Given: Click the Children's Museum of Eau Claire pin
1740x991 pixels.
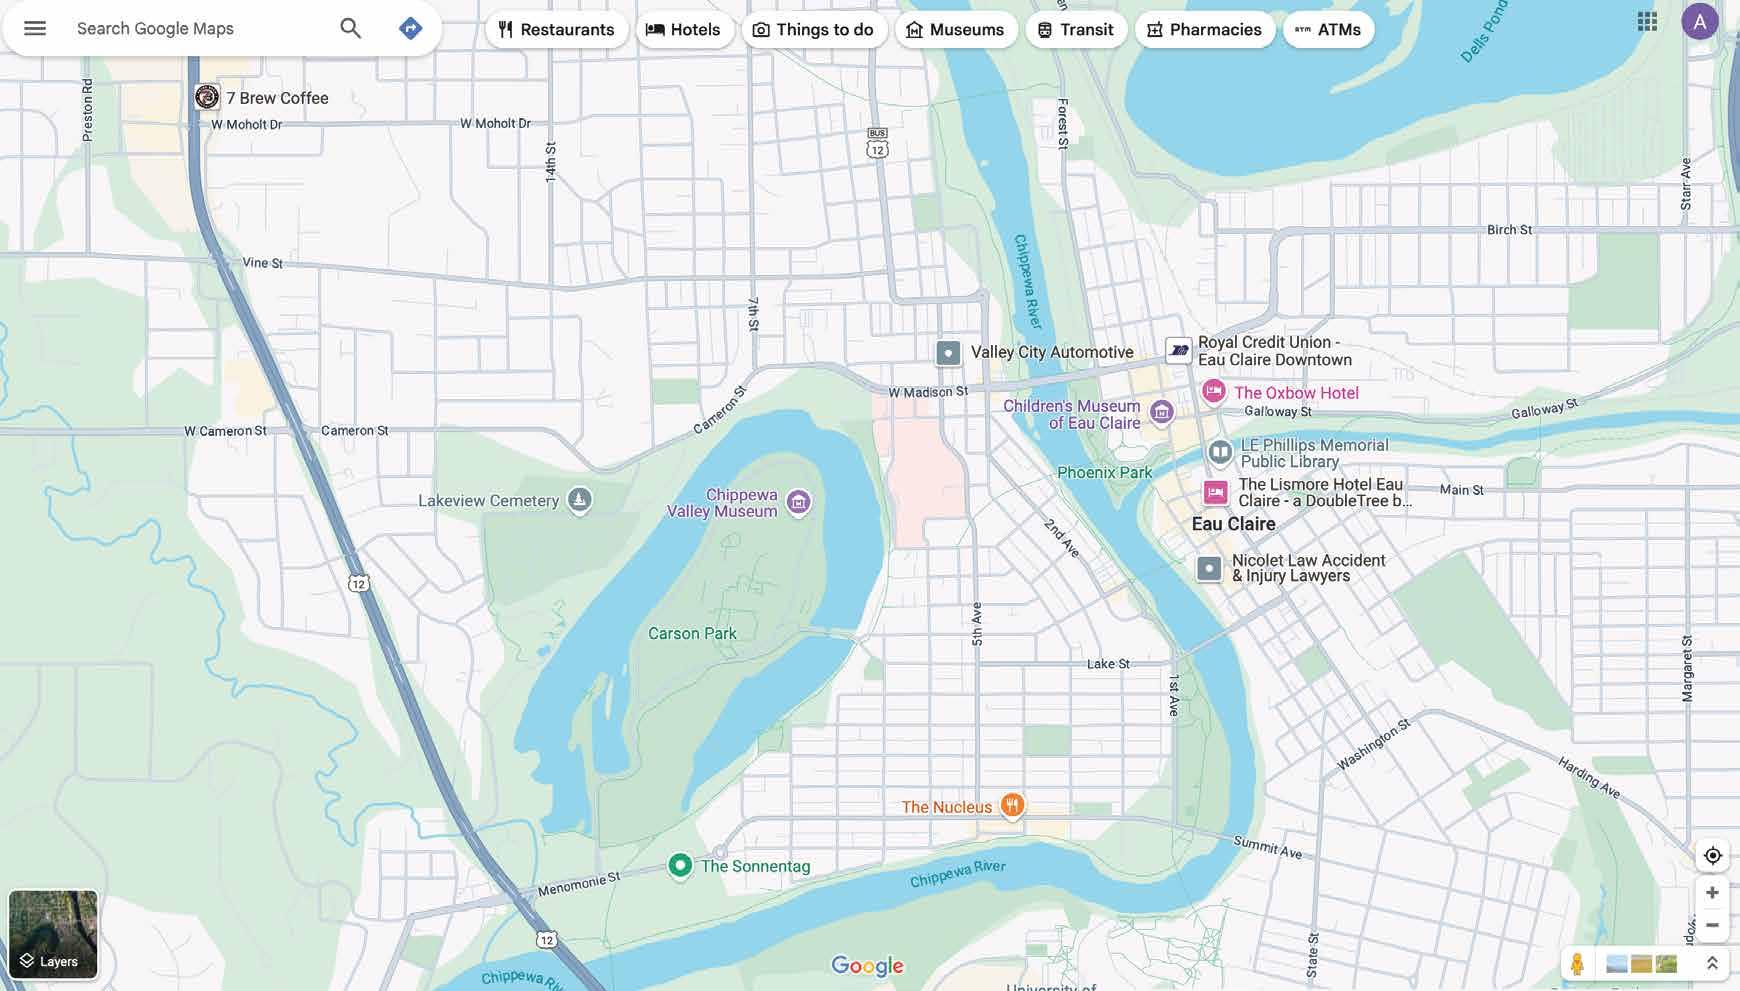Looking at the screenshot, I should point(1161,411).
